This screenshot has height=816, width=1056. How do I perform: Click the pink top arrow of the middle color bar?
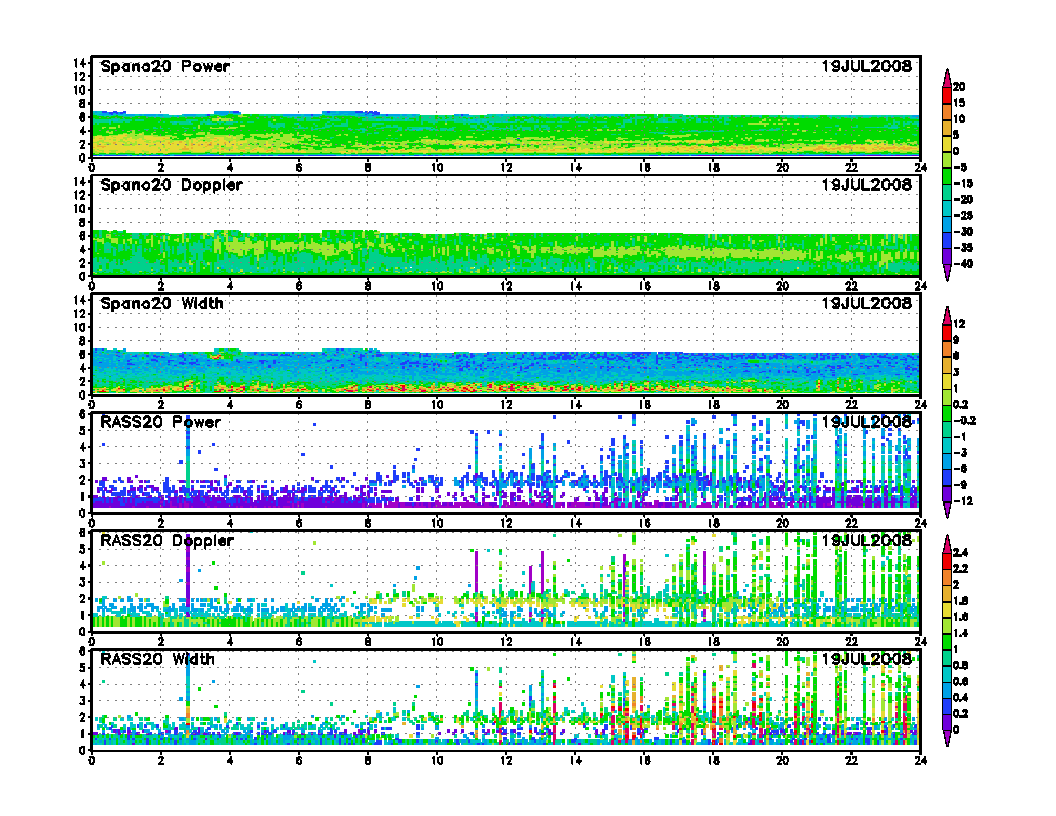[946, 314]
